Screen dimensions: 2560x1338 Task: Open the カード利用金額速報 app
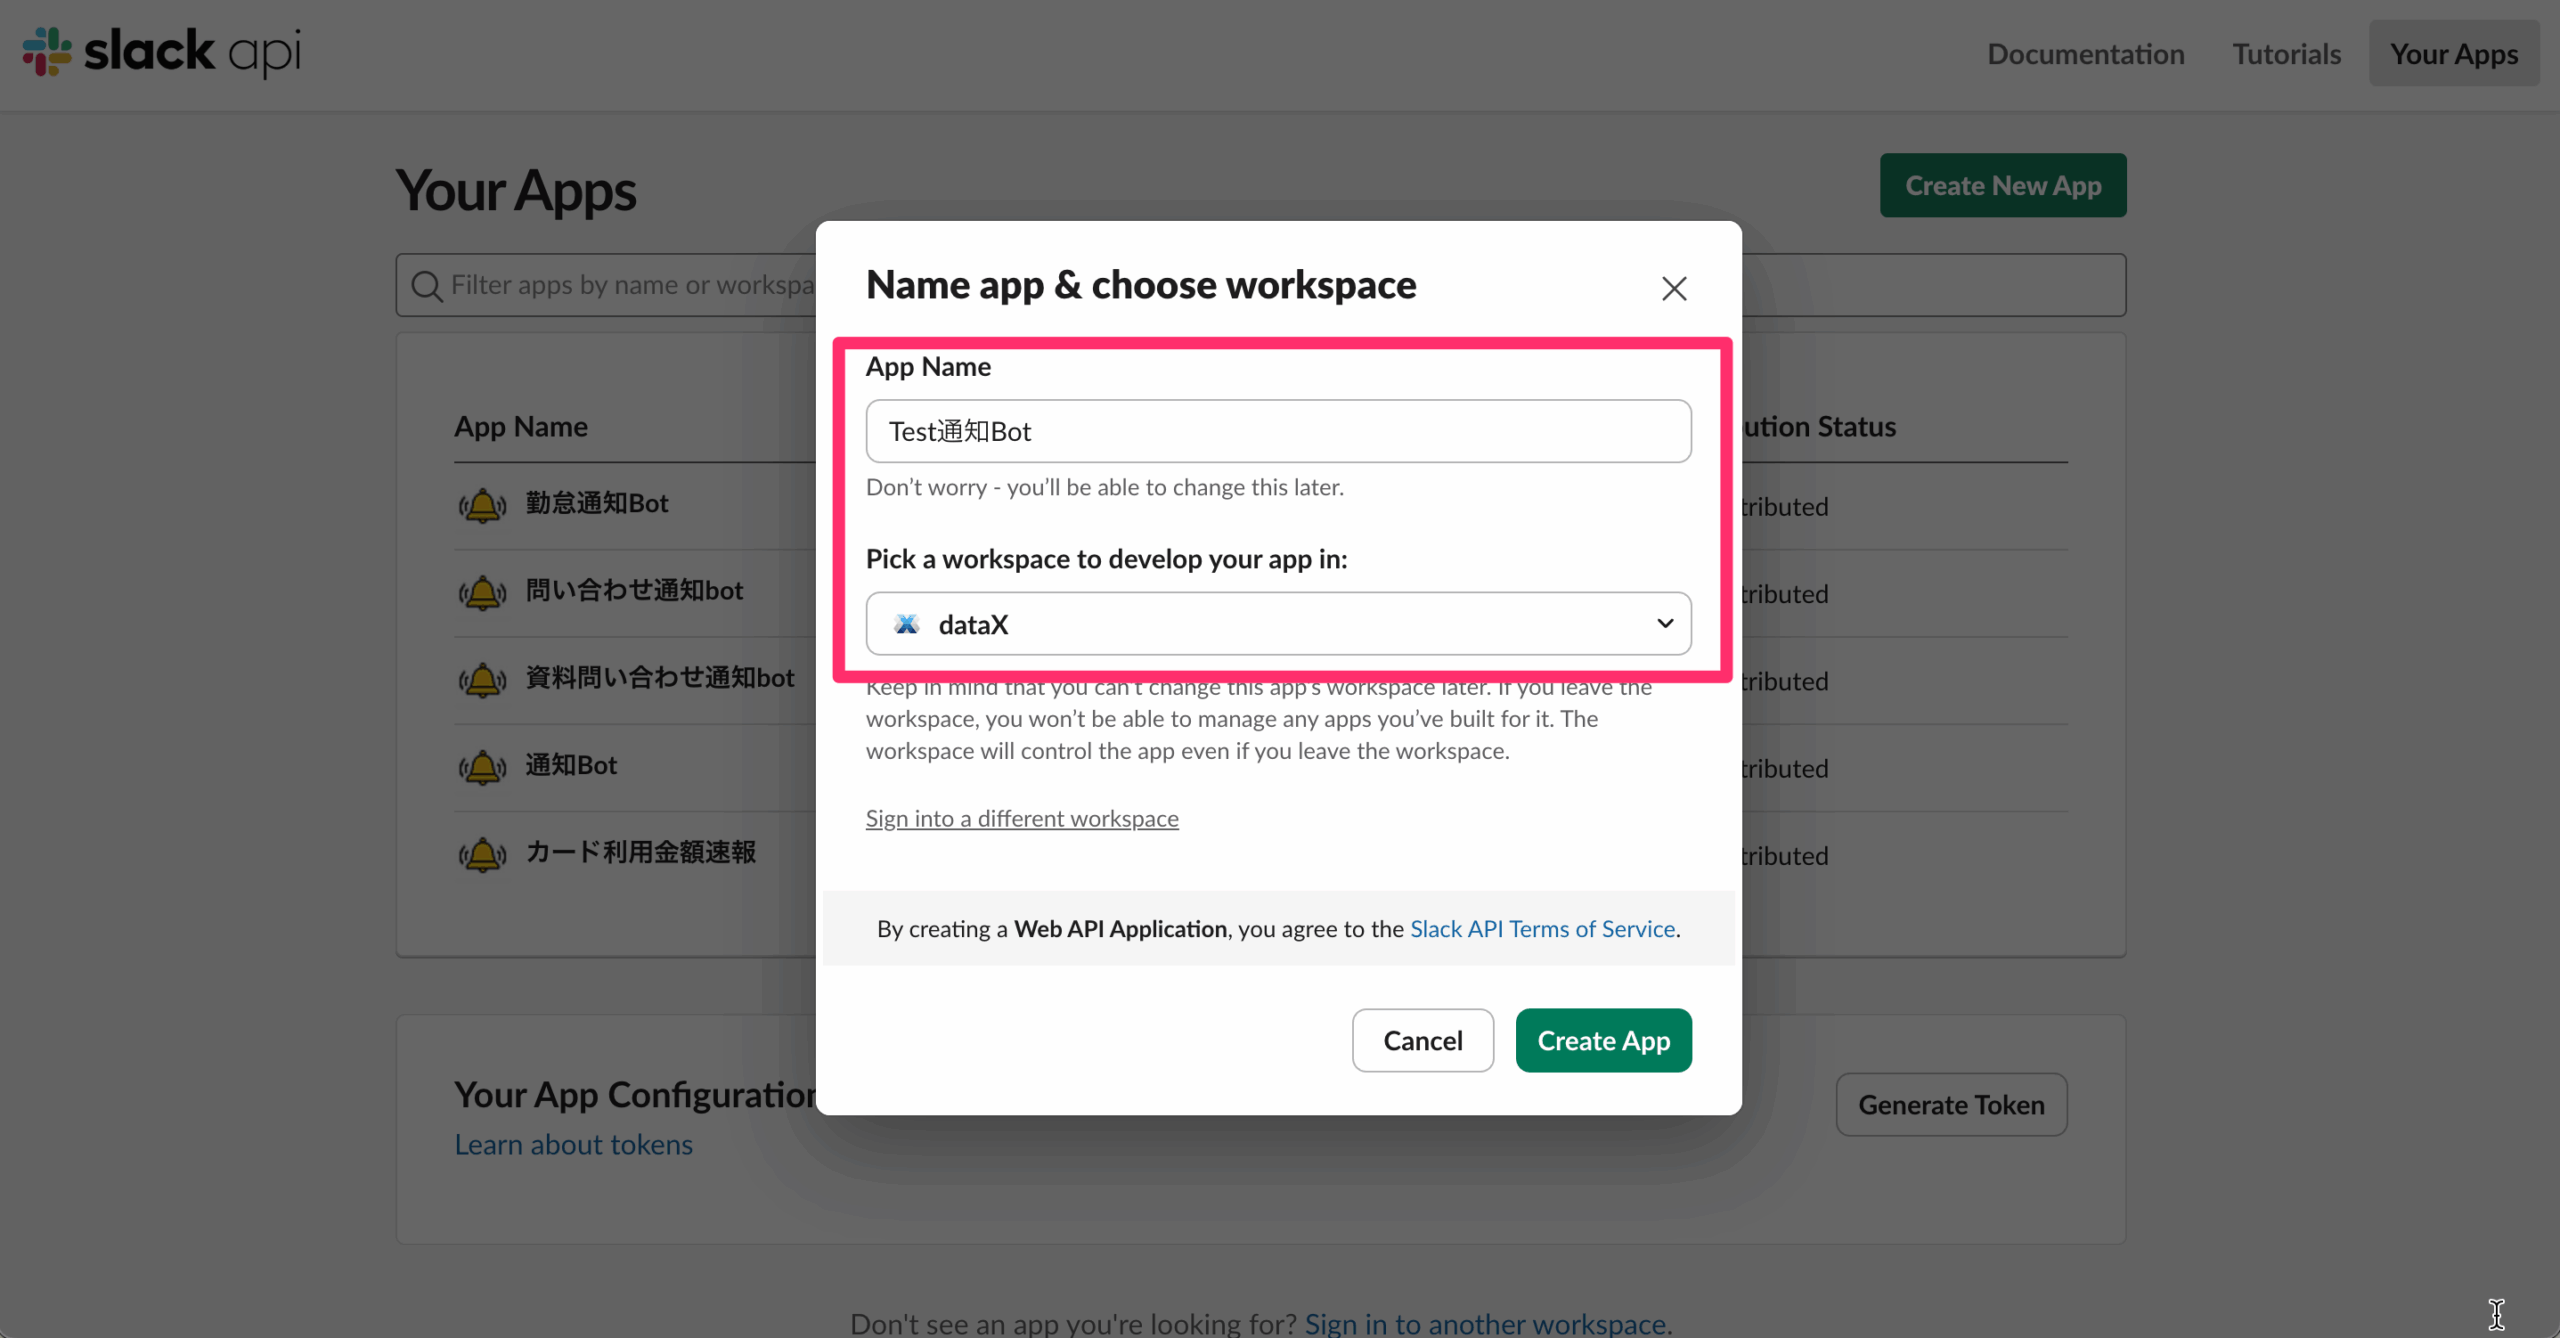click(x=641, y=852)
